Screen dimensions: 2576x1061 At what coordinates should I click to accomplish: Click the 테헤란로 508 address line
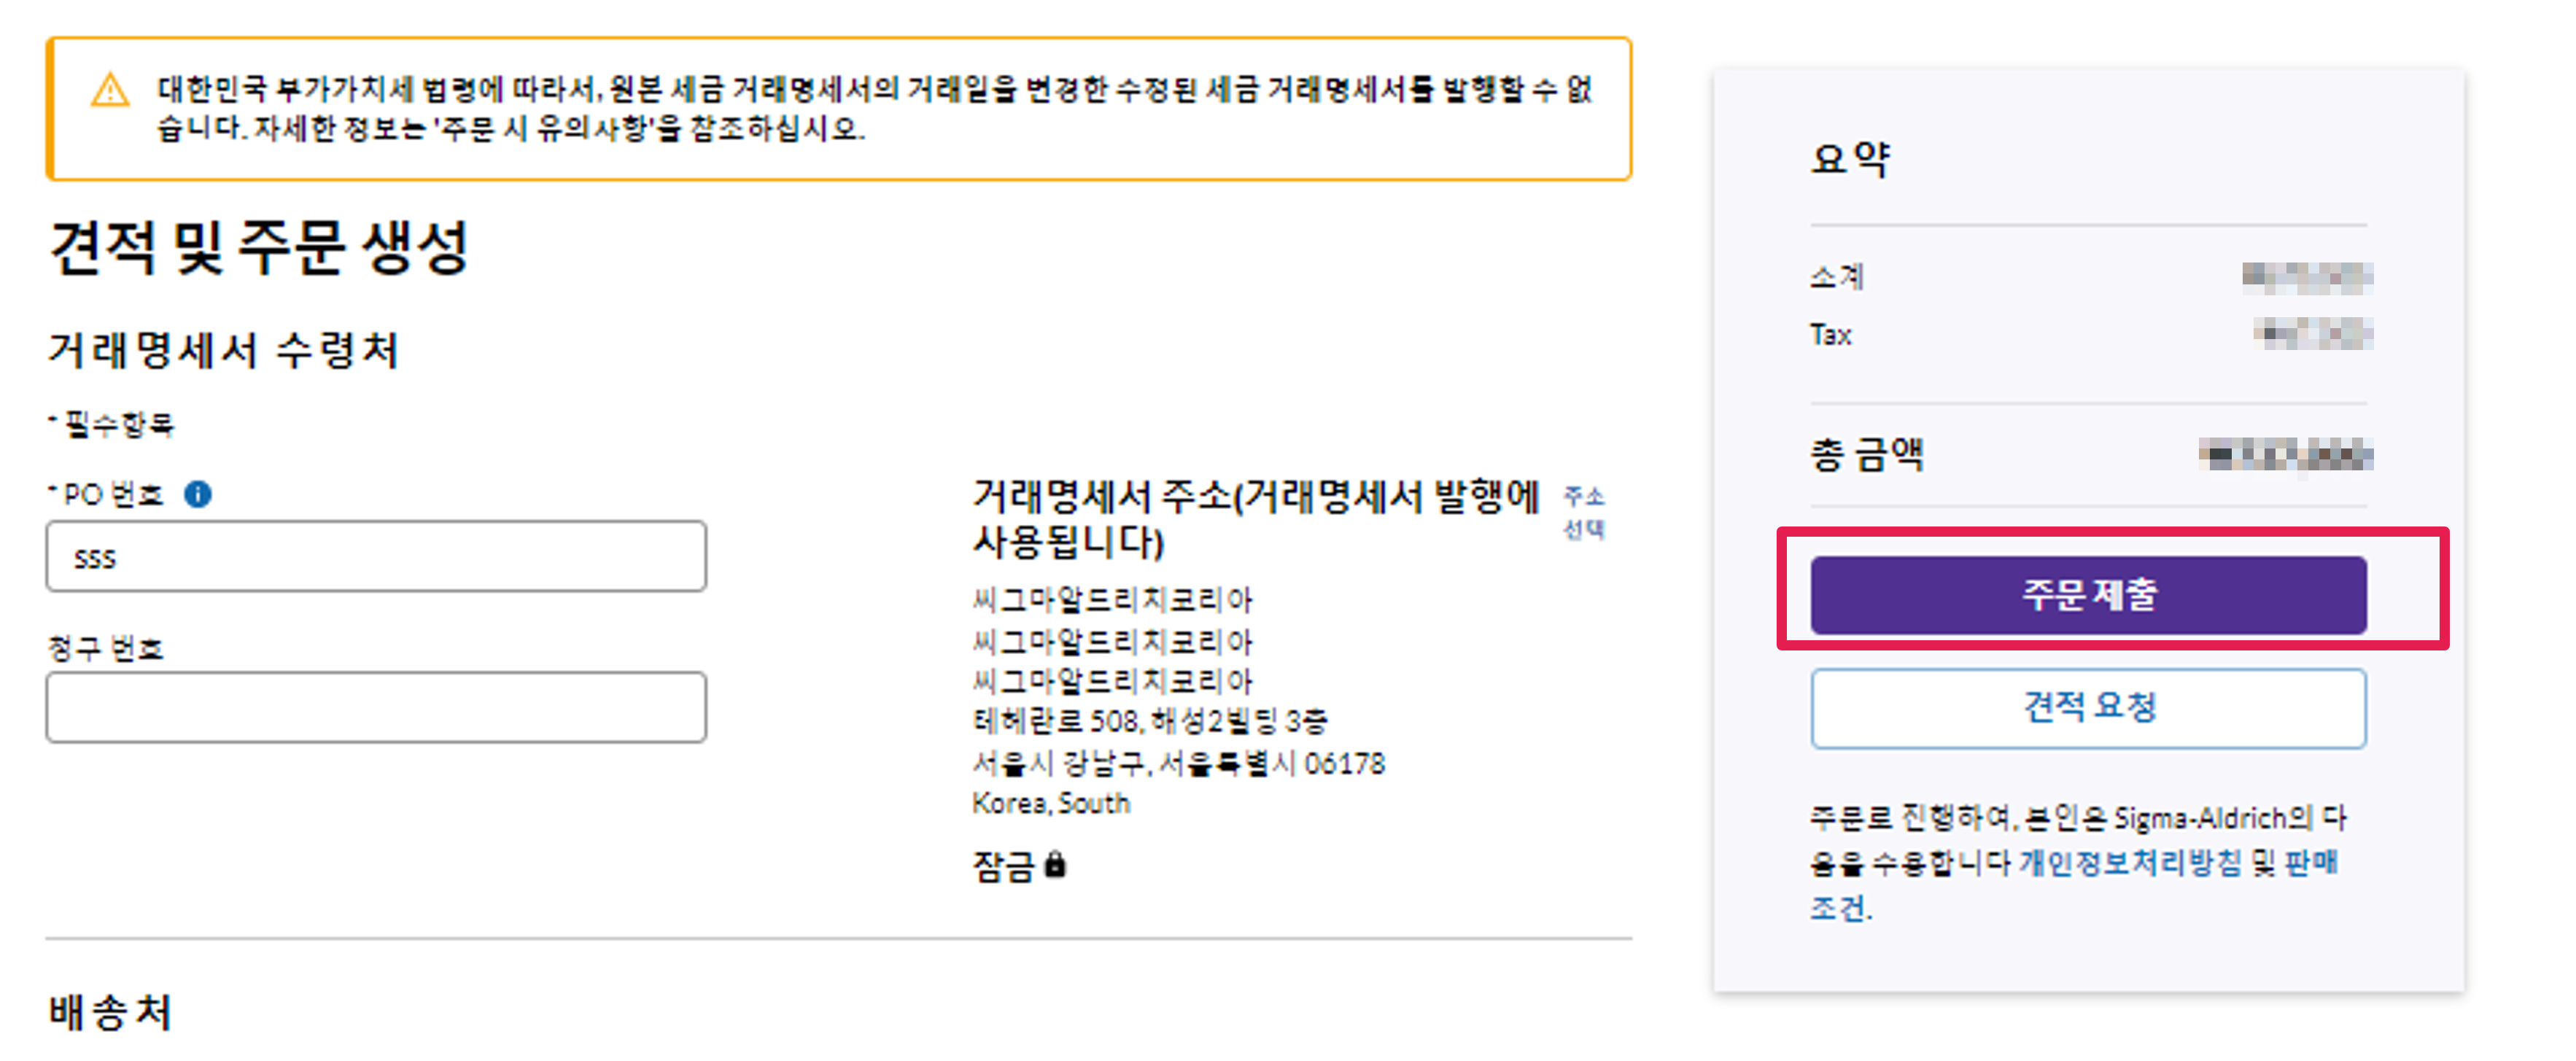click(1149, 721)
